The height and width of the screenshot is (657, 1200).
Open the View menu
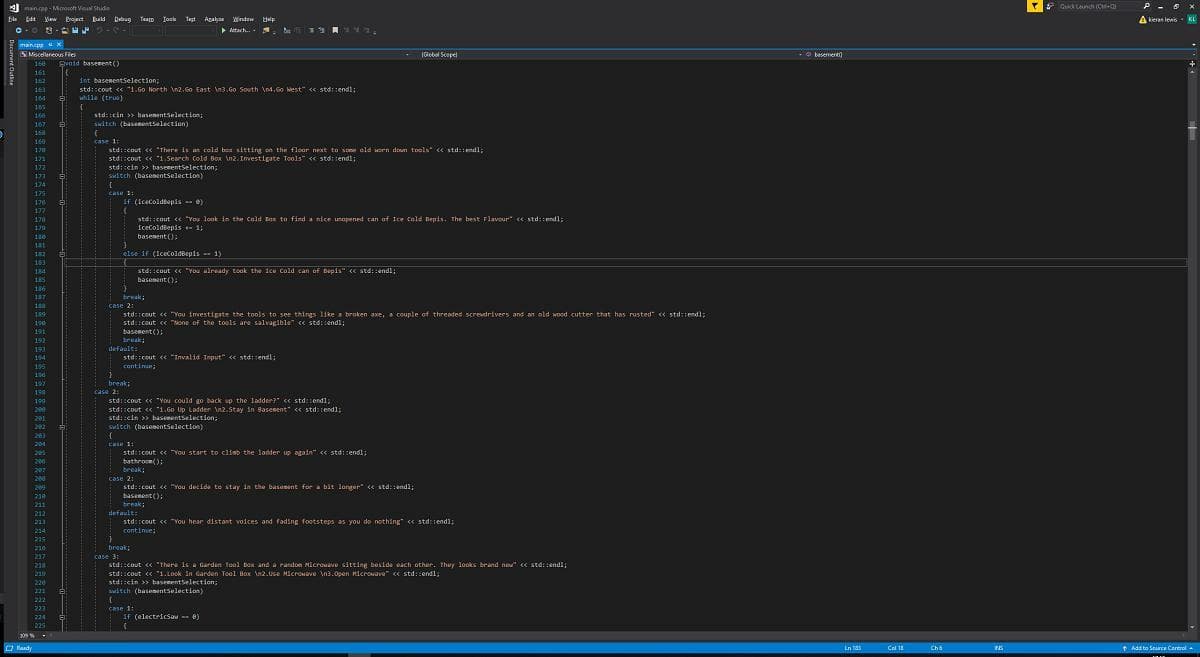[x=50, y=19]
